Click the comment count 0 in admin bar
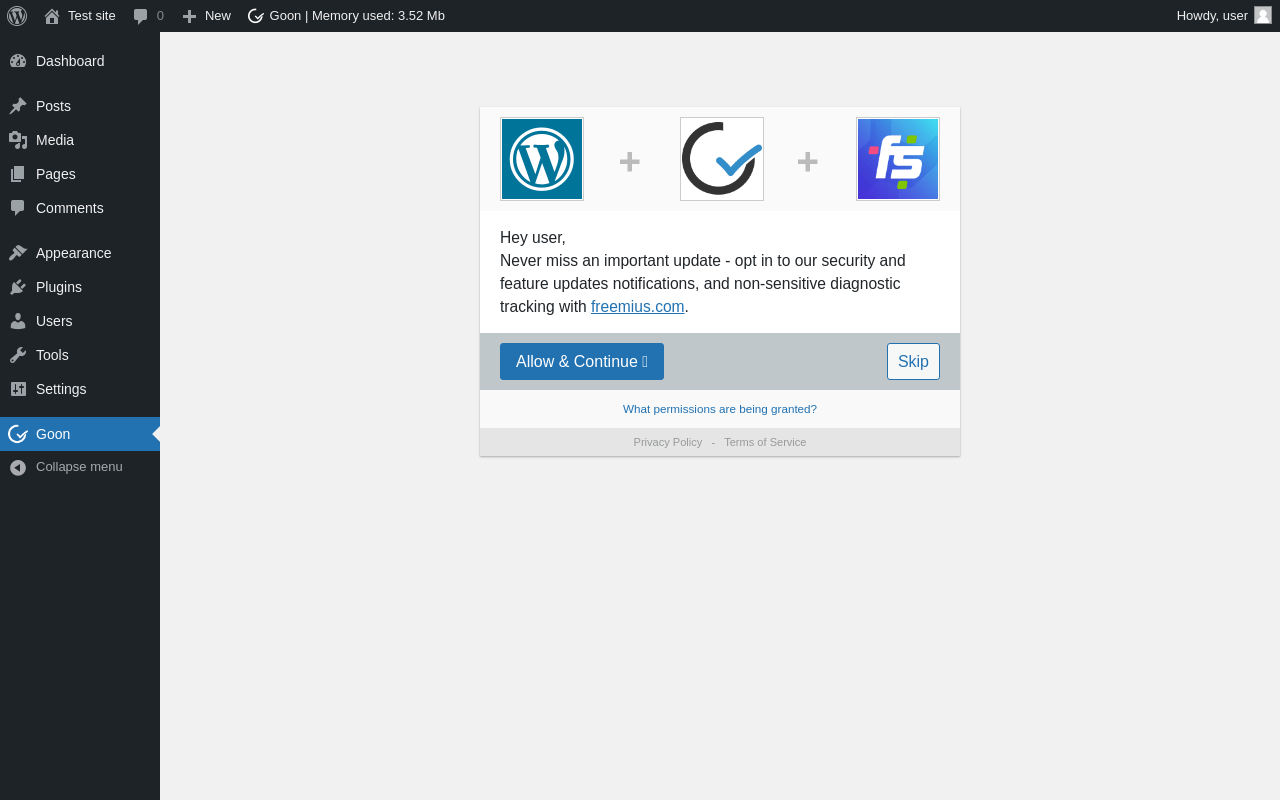 click(x=160, y=16)
